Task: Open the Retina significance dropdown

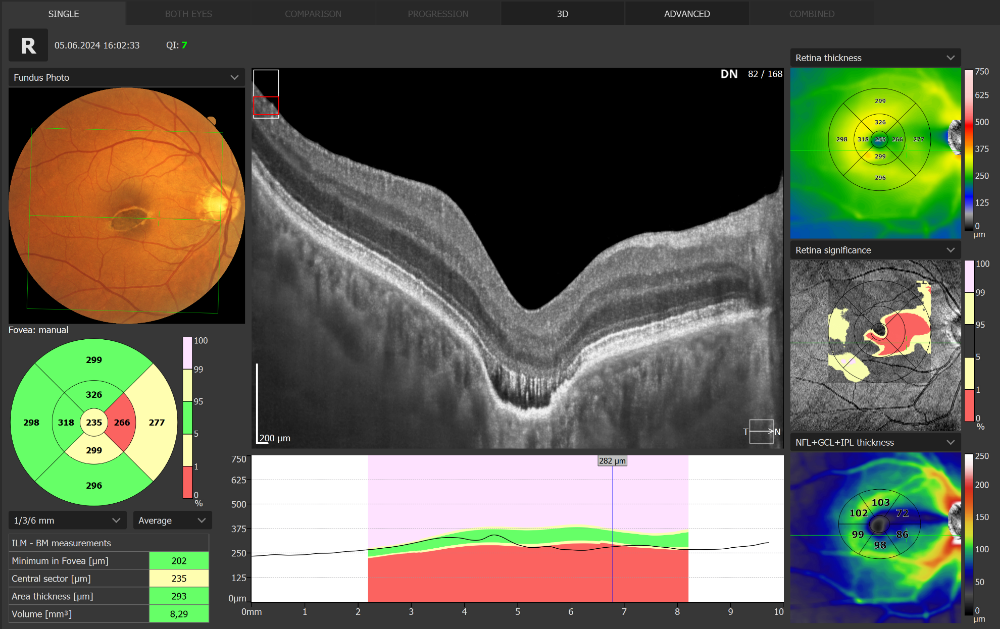Action: tap(875, 250)
